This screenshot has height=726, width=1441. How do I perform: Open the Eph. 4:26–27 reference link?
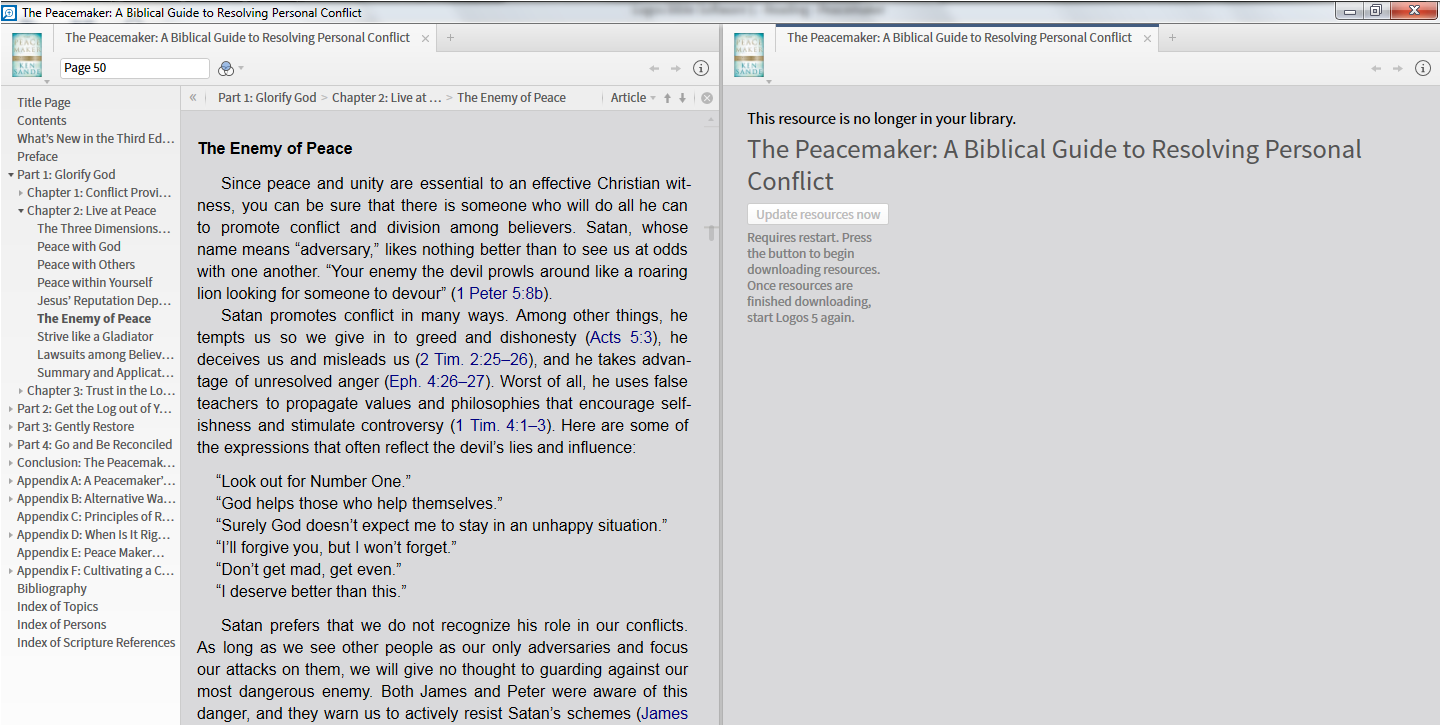435,382
